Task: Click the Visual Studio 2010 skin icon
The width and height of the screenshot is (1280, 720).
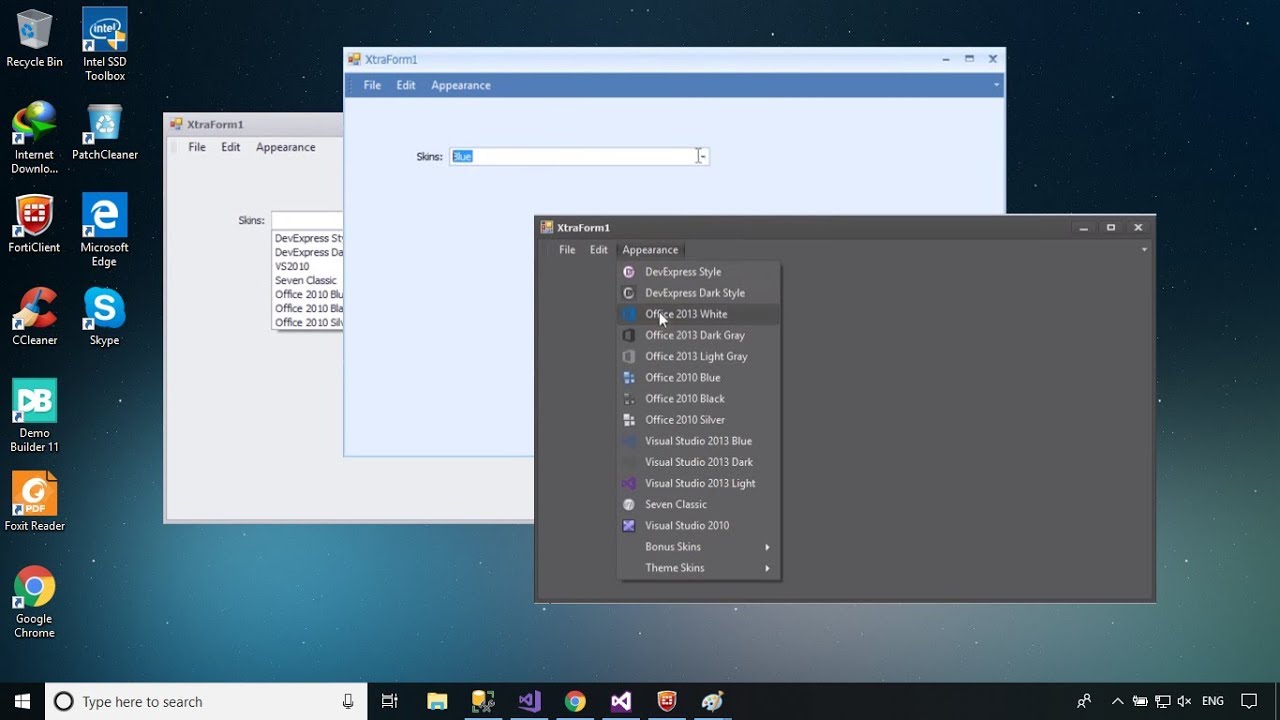Action: pyautogui.click(x=629, y=525)
